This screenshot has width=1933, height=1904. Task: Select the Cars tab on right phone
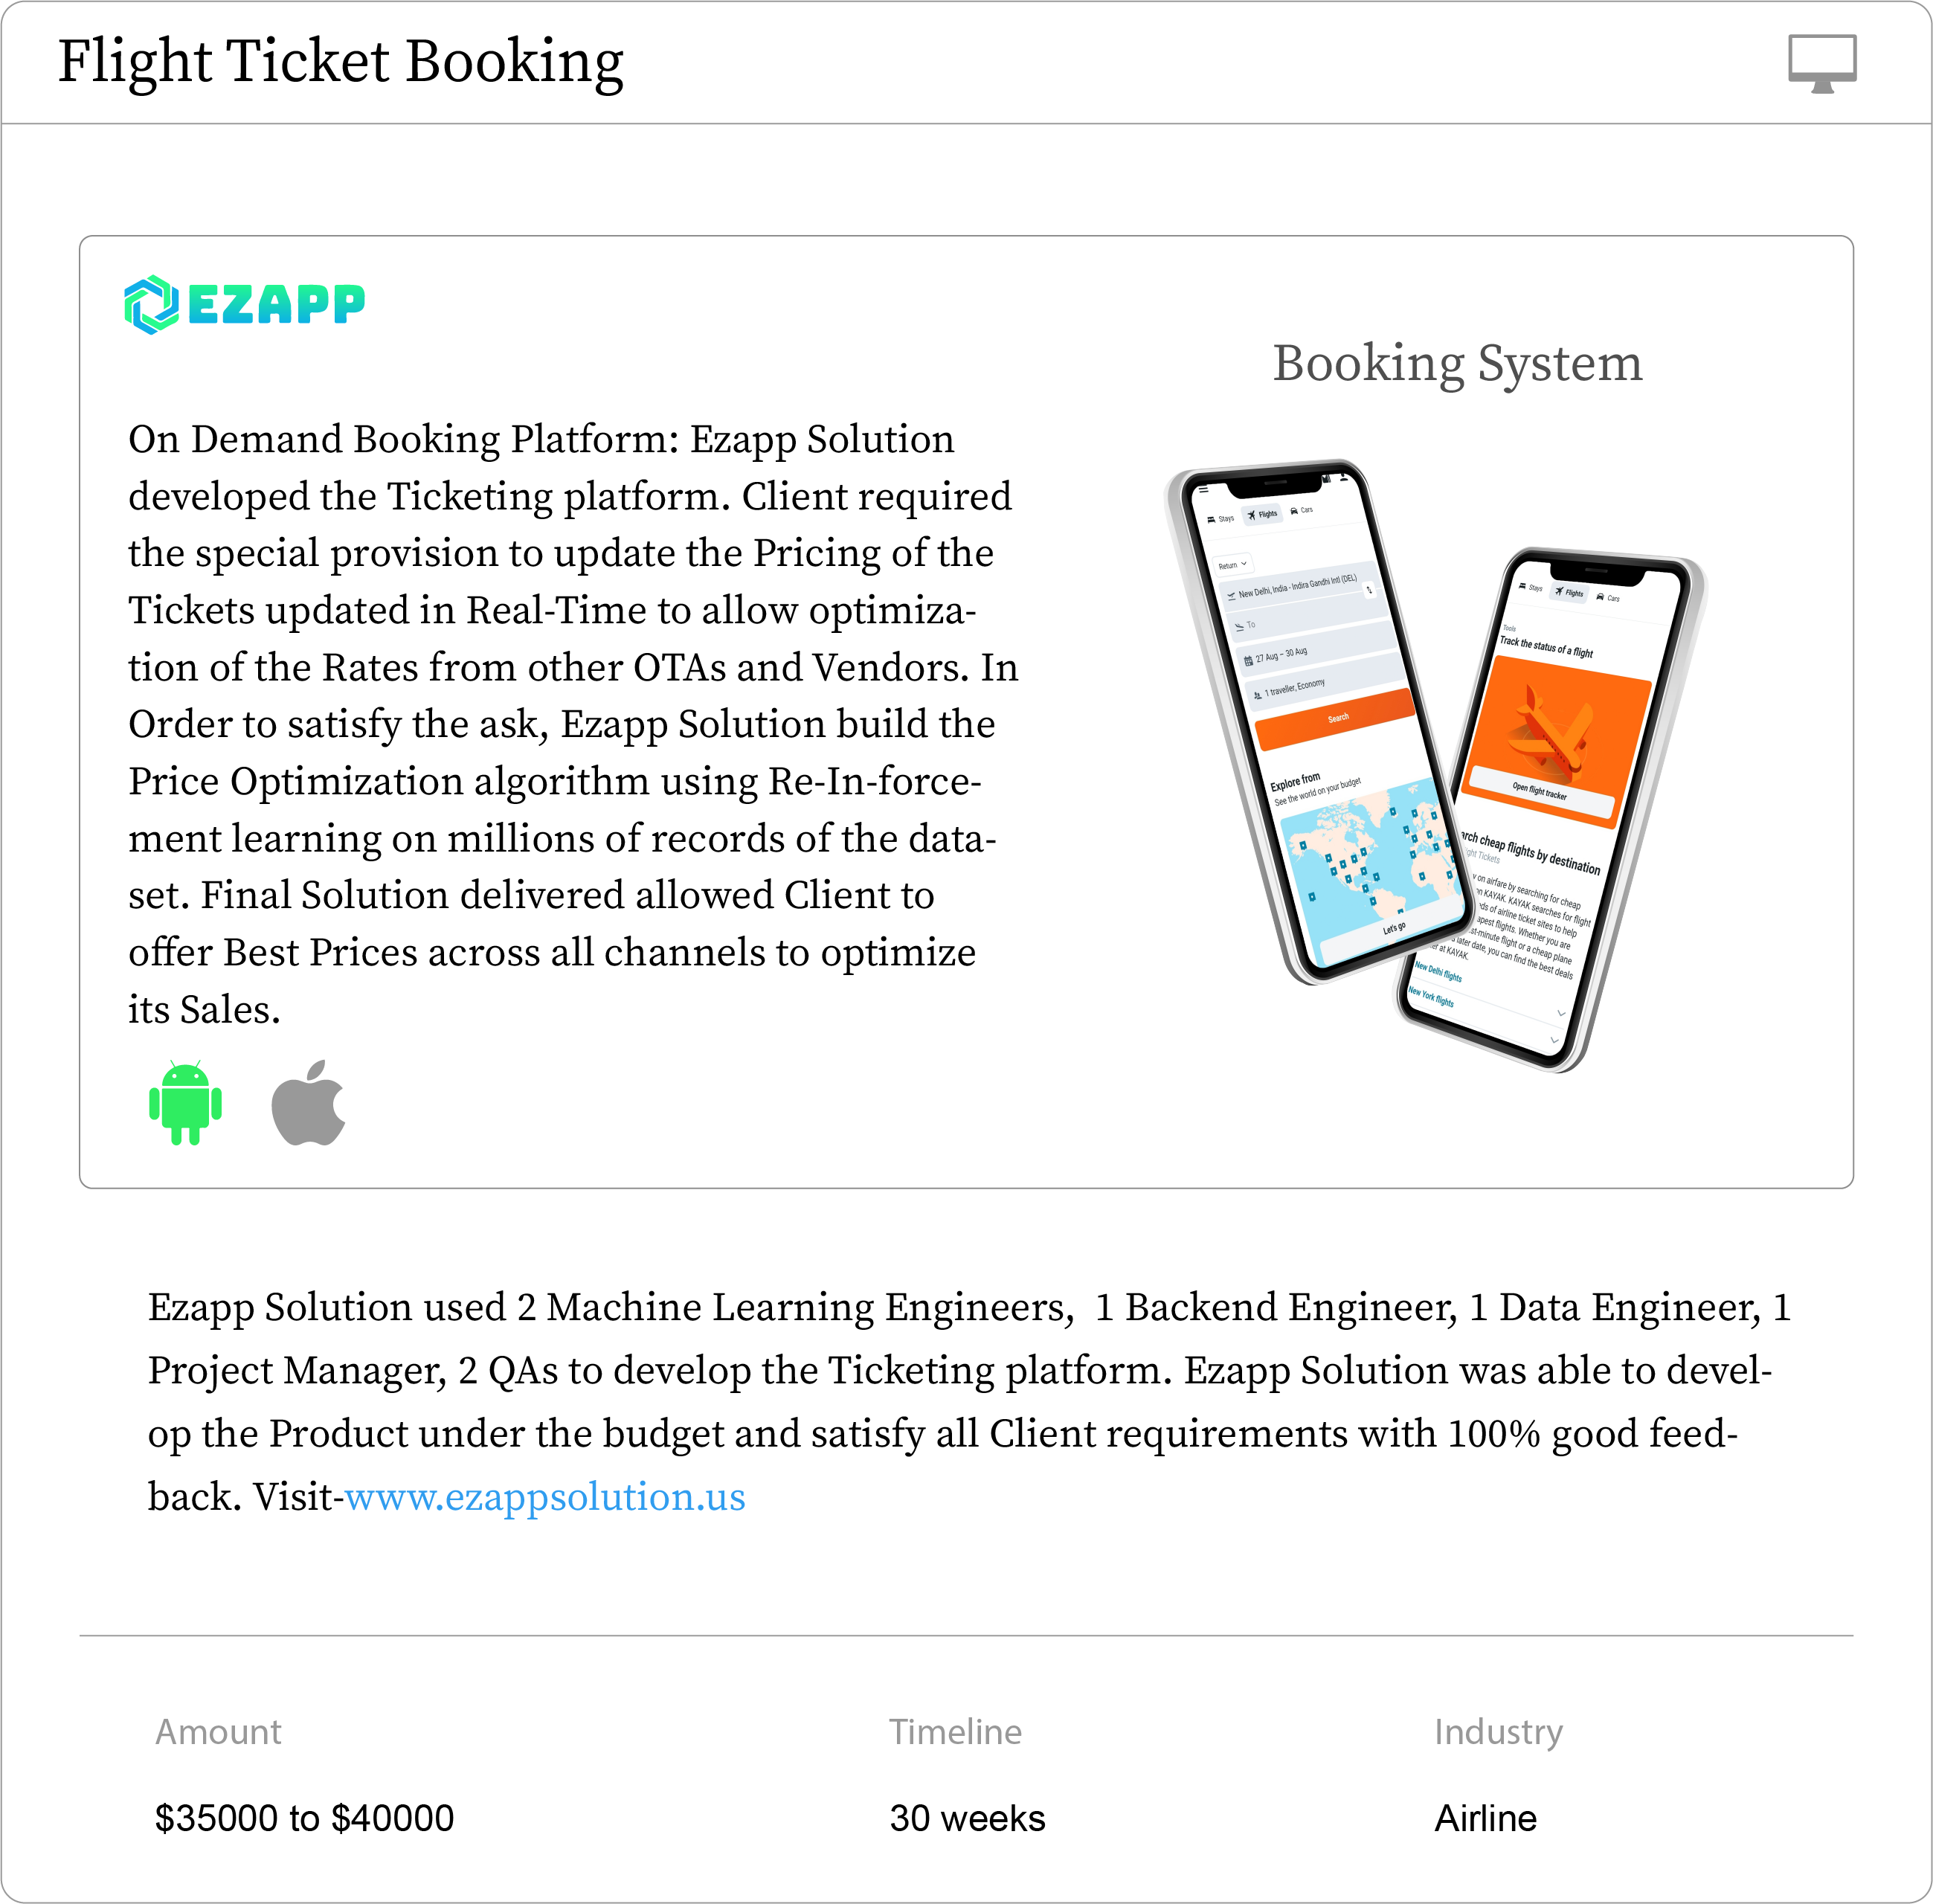(1608, 598)
